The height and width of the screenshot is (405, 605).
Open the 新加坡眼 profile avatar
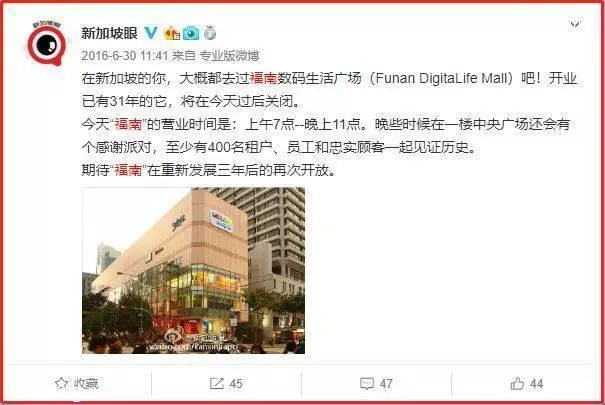46,44
